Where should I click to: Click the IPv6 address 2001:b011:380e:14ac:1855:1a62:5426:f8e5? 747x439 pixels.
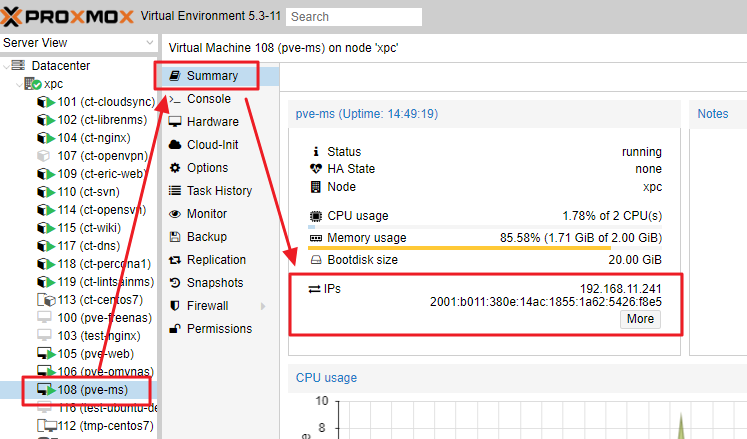(545, 302)
